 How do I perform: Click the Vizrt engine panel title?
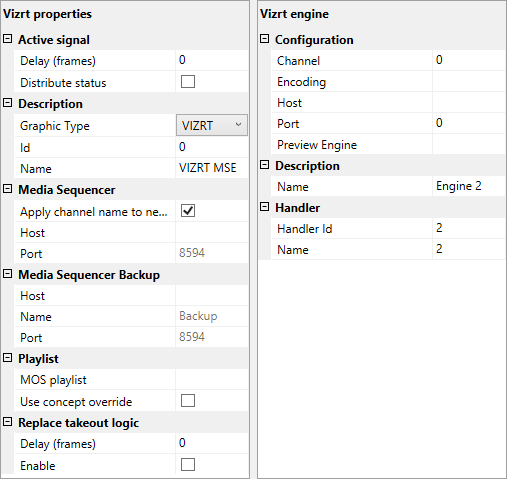pyautogui.click(x=294, y=14)
